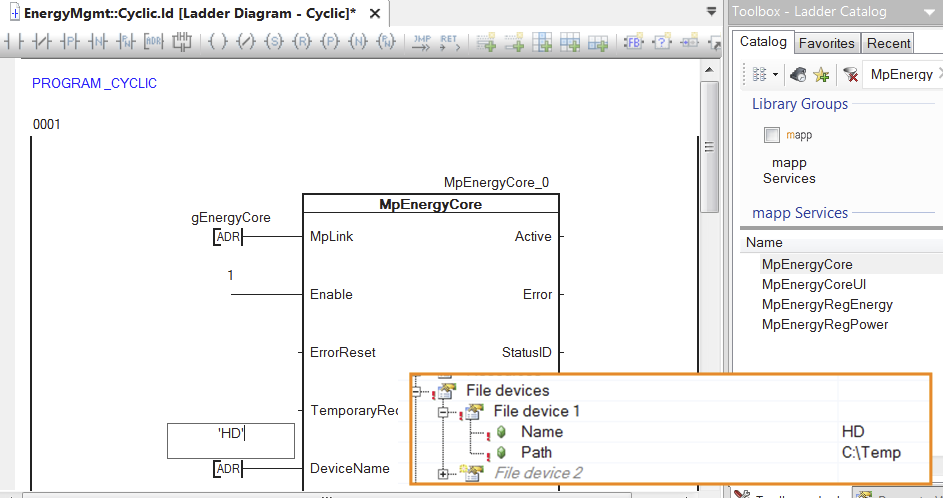
Task: Collapse the File devices tree node
Action: coord(417,391)
